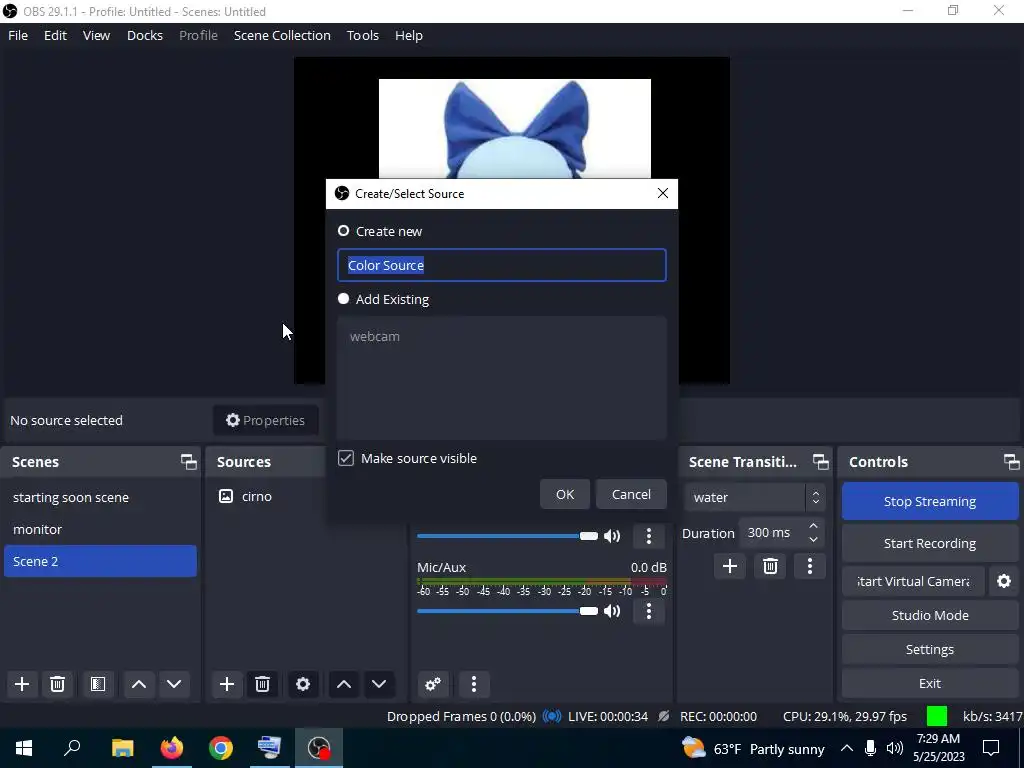Open the Scene Collection menu
Viewport: 1024px width, 768px height.
tap(282, 35)
